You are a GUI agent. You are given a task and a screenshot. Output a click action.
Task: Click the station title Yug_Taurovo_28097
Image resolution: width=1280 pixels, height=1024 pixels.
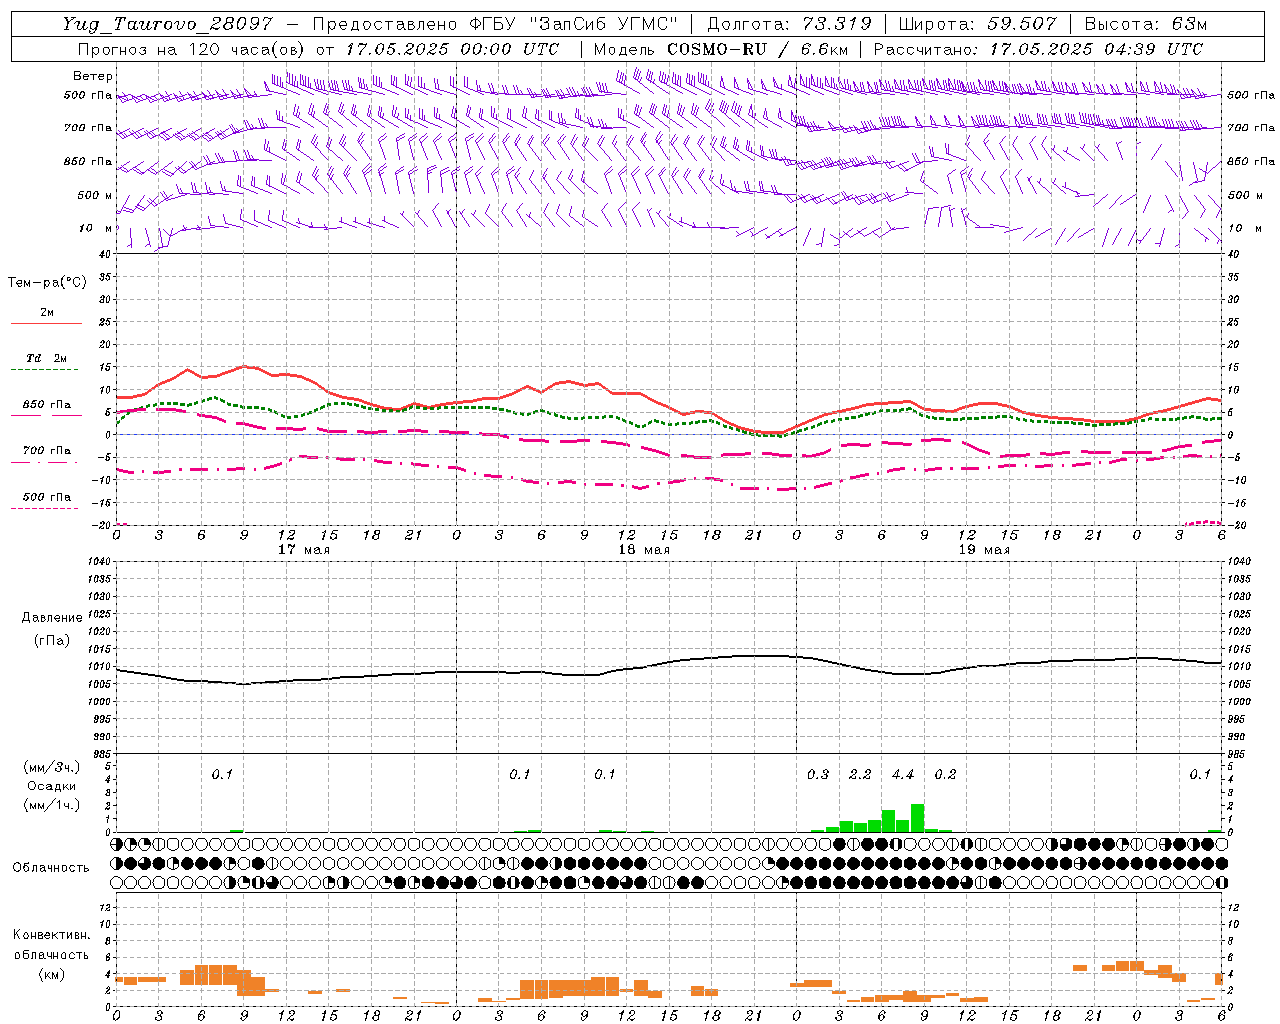167,24
